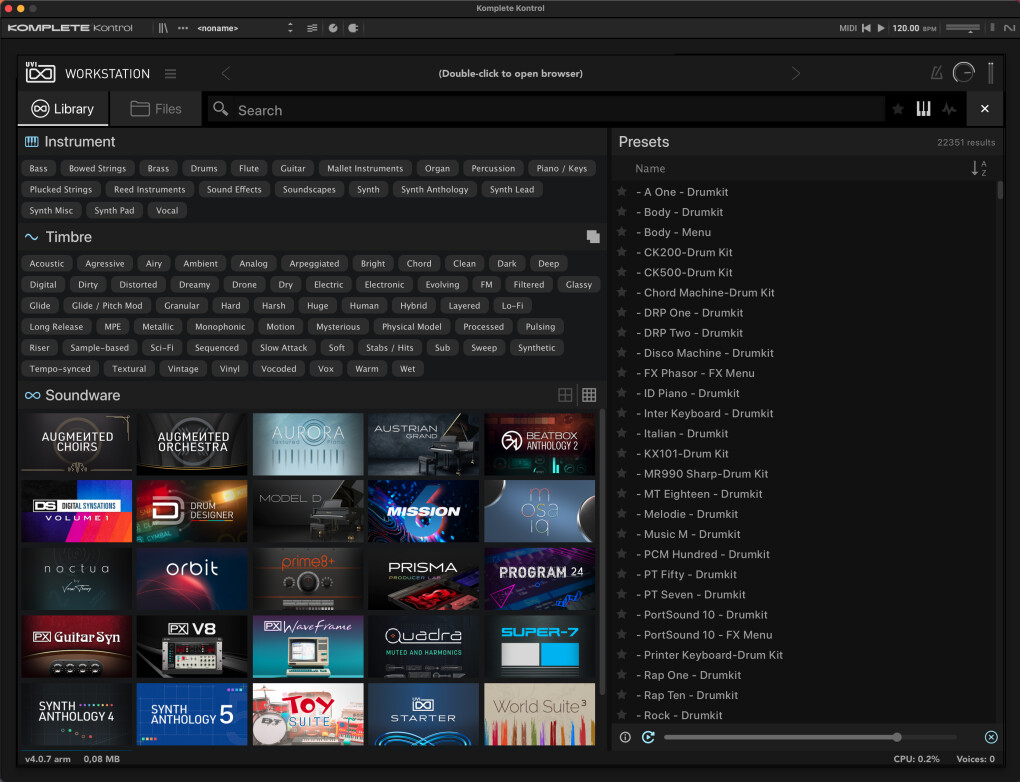
Task: Star the 'Rock - Drumkit' preset
Action: tap(622, 715)
